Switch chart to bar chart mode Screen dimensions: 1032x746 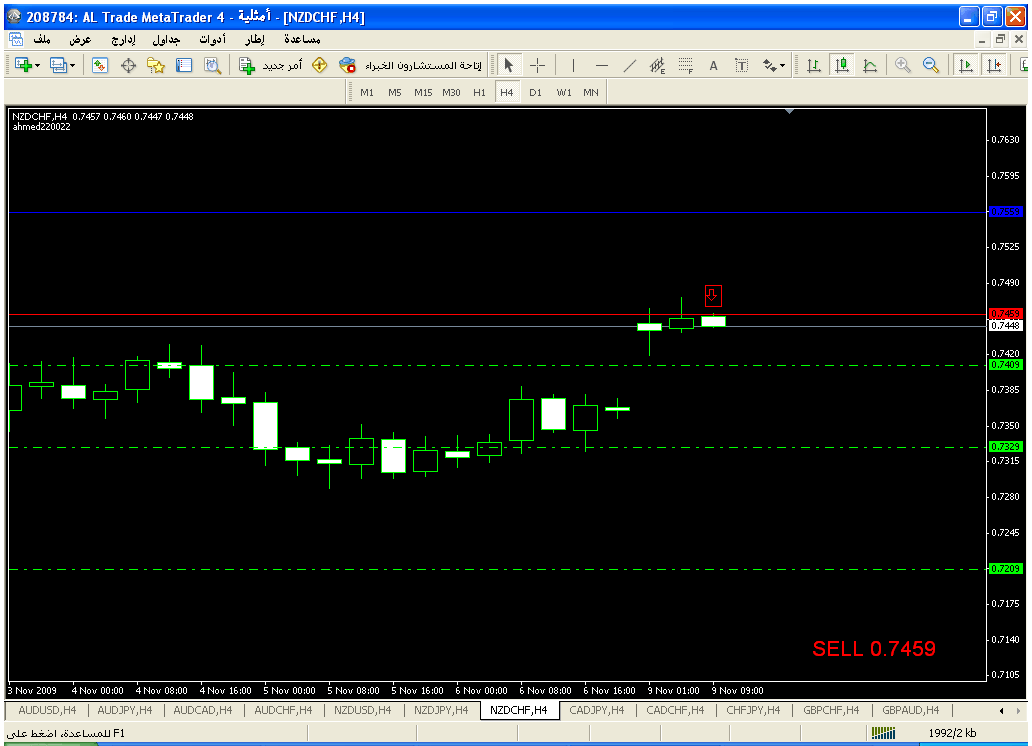click(x=814, y=65)
